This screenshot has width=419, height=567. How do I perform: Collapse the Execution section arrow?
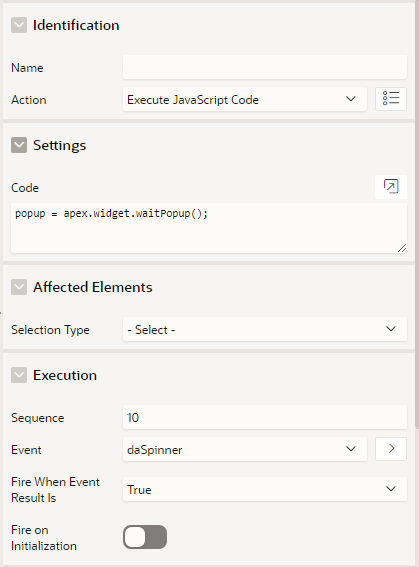tap(19, 375)
